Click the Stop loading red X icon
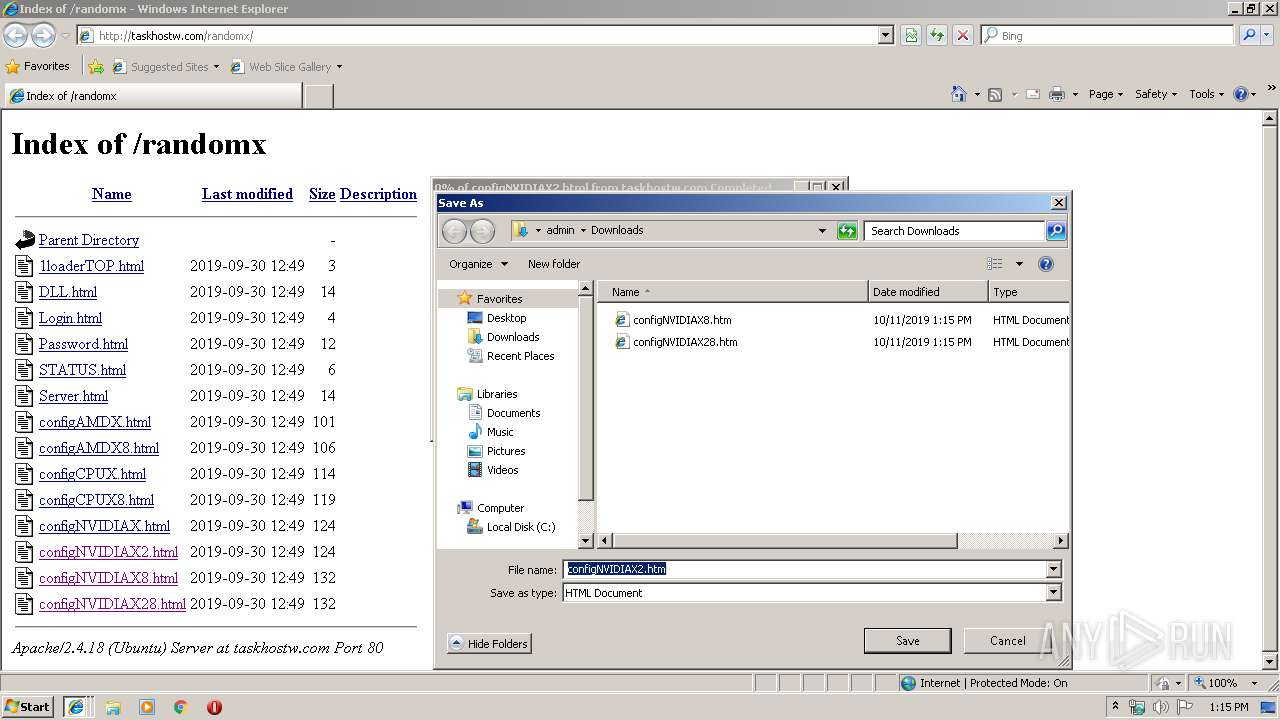Image resolution: width=1280 pixels, height=720 pixels. click(x=963, y=35)
